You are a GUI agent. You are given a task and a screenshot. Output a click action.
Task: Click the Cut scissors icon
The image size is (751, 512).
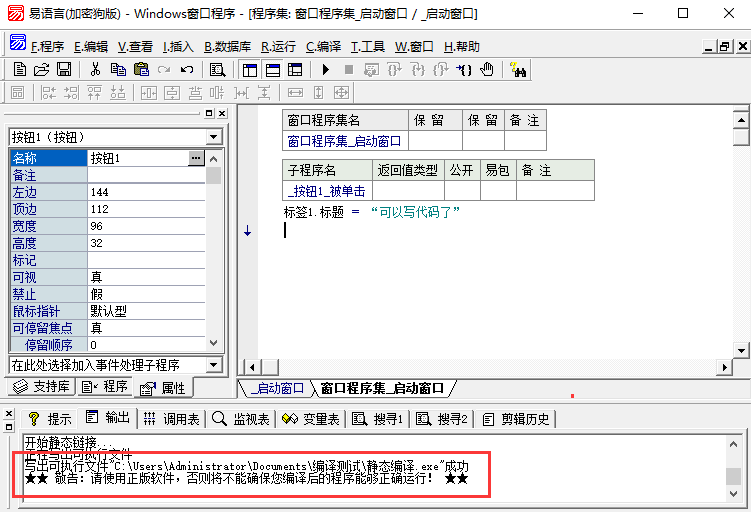pyautogui.click(x=95, y=69)
